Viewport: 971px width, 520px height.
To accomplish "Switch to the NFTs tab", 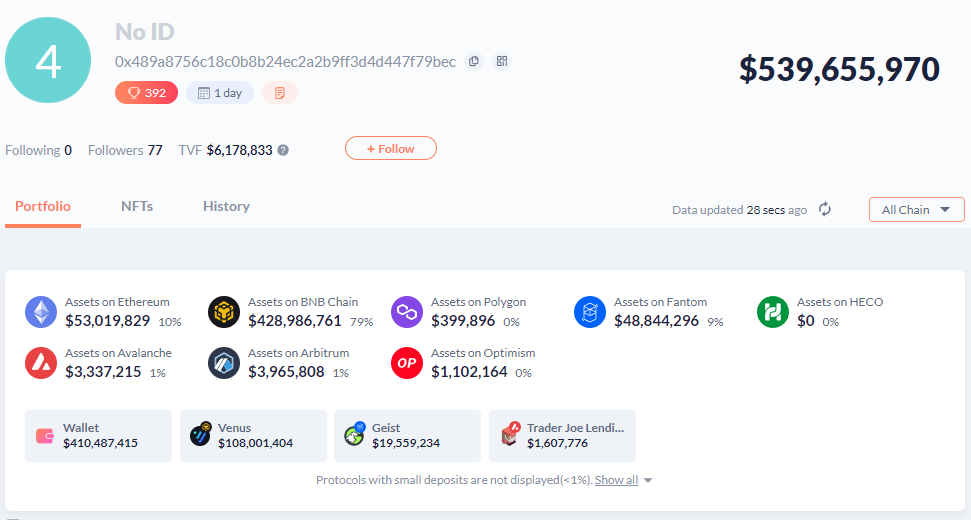I will 137,206.
